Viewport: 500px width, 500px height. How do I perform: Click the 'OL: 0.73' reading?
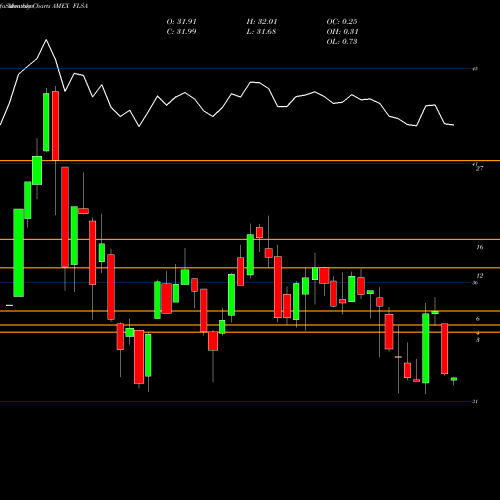pyautogui.click(x=342, y=42)
